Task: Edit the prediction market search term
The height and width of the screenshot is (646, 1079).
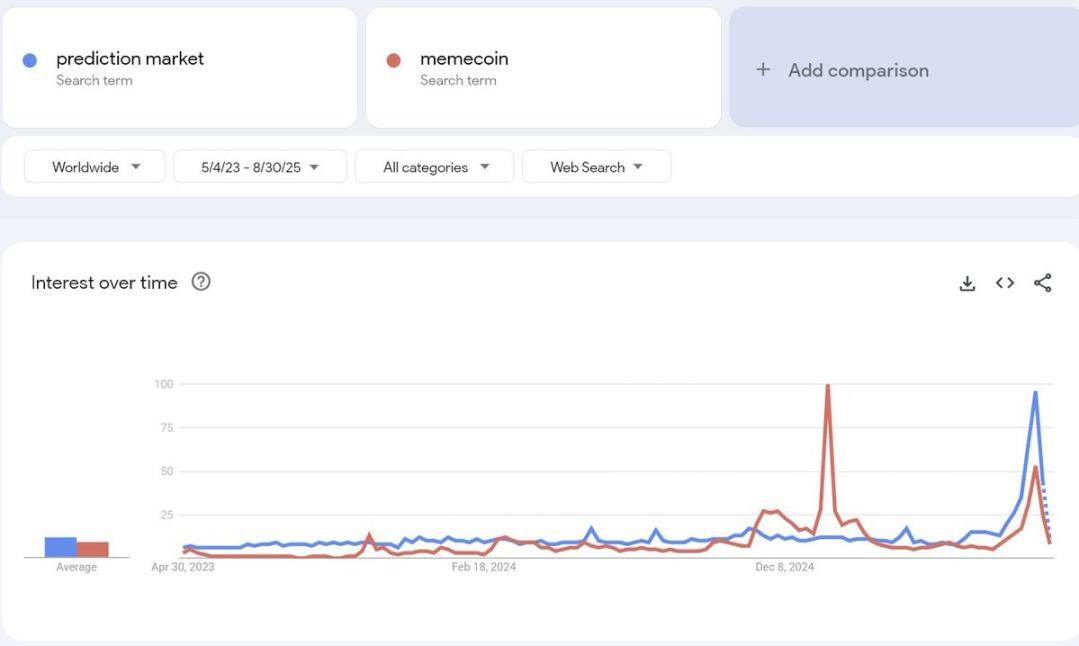Action: pyautogui.click(x=130, y=59)
